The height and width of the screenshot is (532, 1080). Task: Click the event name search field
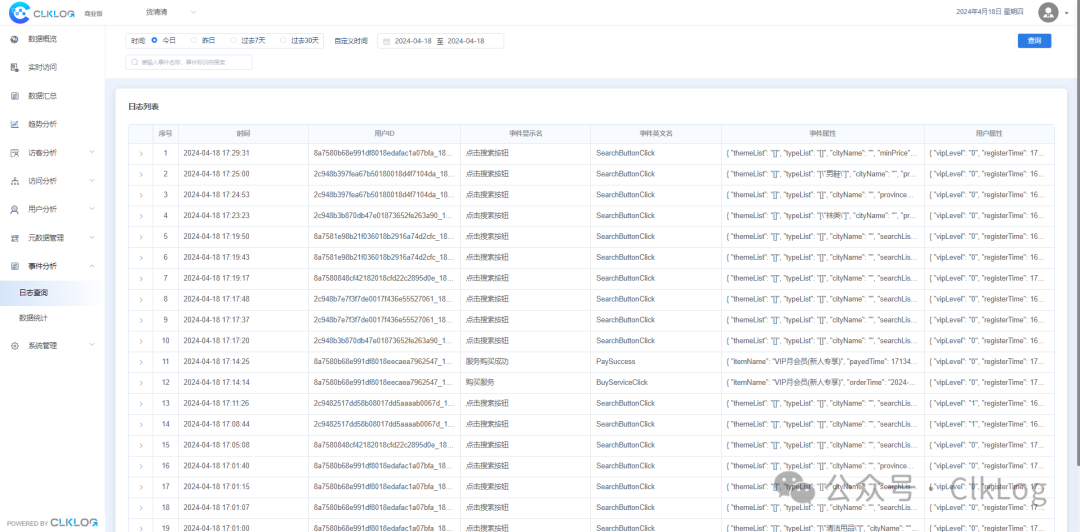(189, 62)
